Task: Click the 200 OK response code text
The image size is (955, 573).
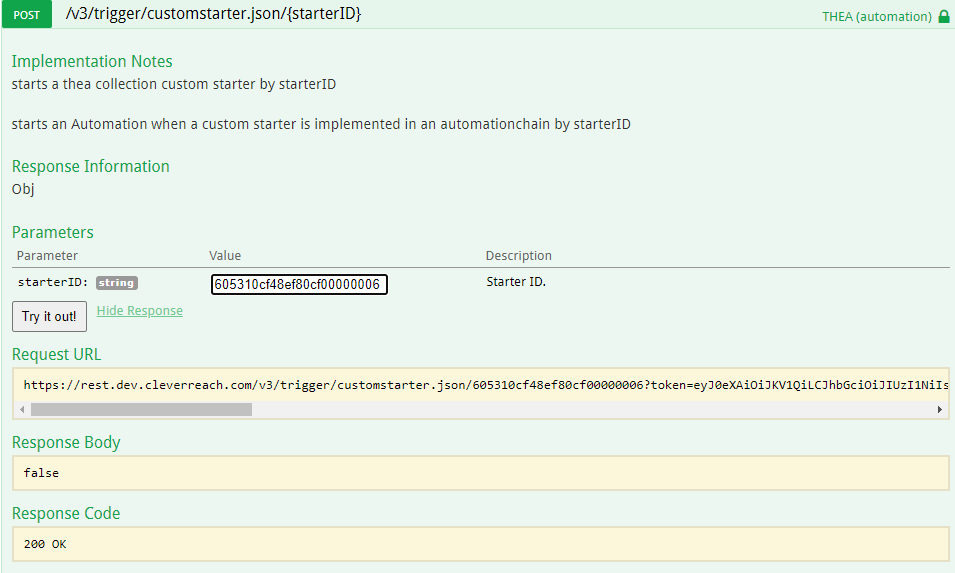Action: click(x=45, y=544)
